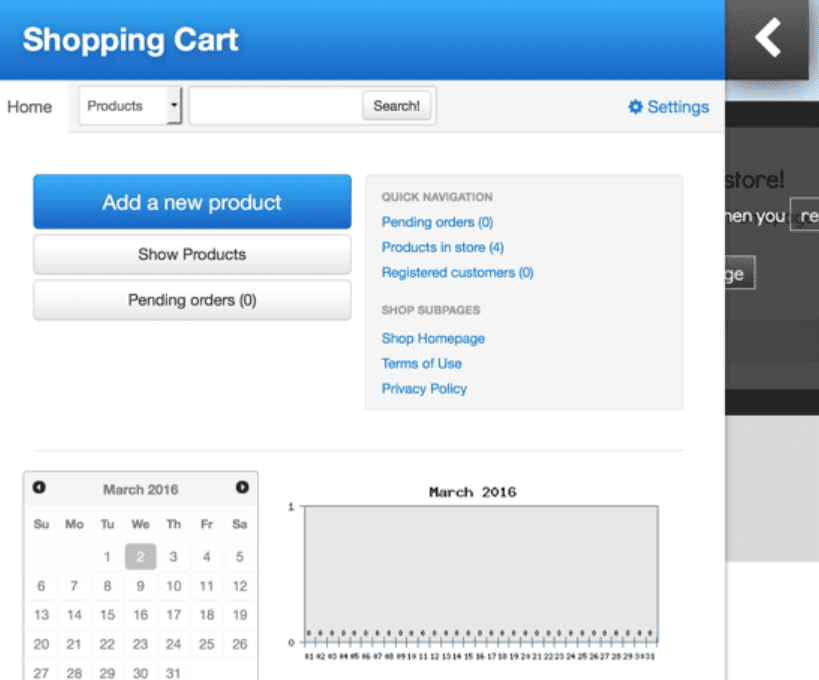Open Registered customers (0) link

[x=457, y=273]
